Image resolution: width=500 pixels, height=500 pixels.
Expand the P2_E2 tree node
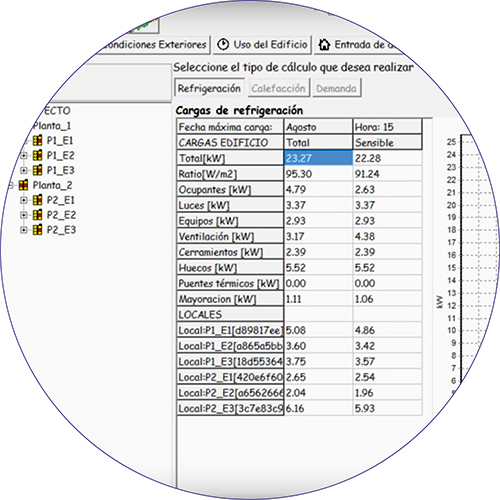tap(24, 215)
